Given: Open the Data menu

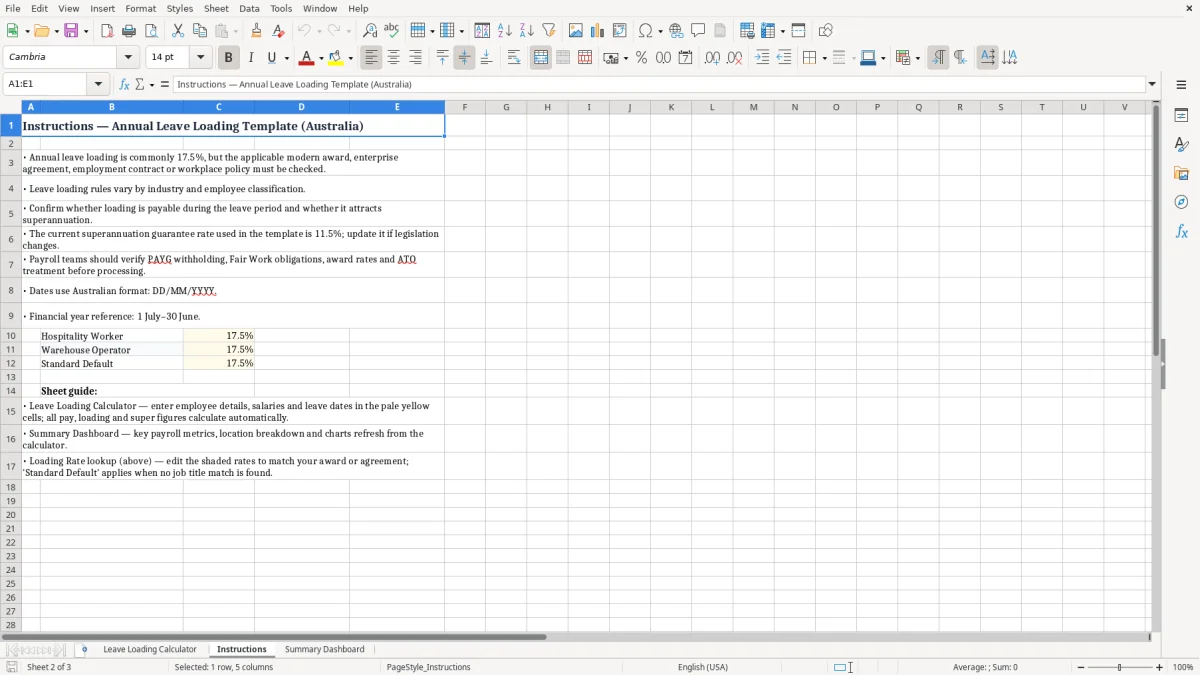Looking at the screenshot, I should (249, 8).
